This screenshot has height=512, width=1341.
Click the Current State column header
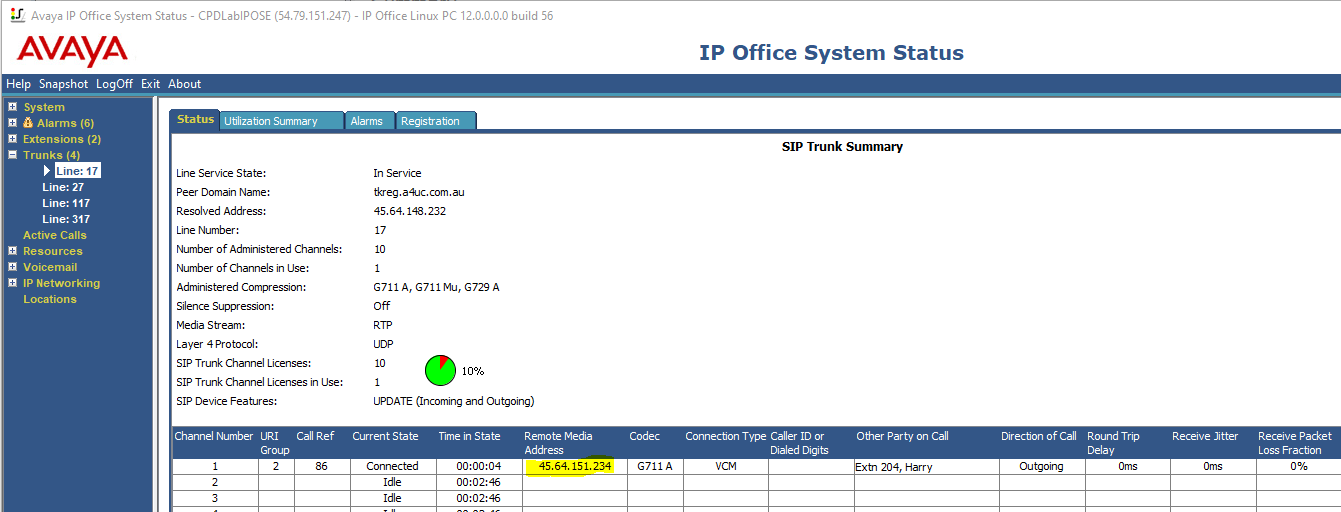coord(392,443)
